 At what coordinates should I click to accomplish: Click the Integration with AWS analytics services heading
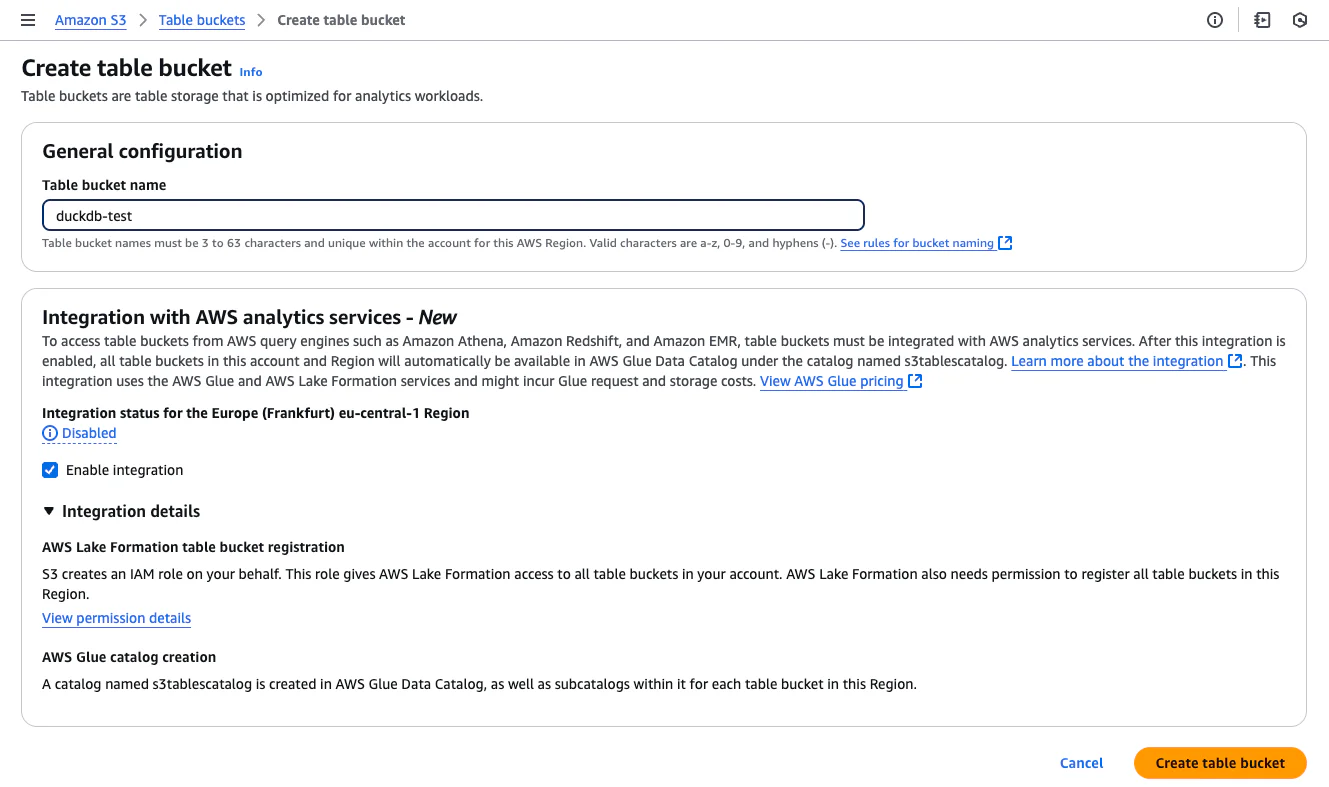(x=249, y=317)
